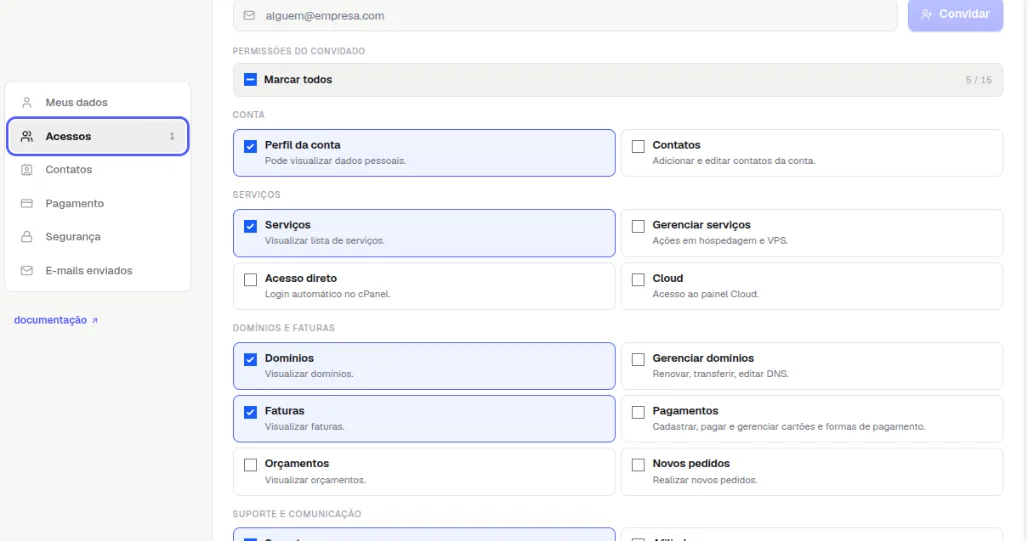Click the credit card icon beside Pagamento
The width and height of the screenshot is (1028, 541).
[x=27, y=203]
